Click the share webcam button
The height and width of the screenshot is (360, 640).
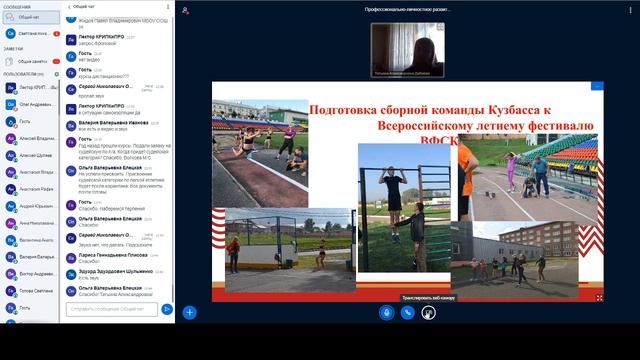tap(428, 313)
